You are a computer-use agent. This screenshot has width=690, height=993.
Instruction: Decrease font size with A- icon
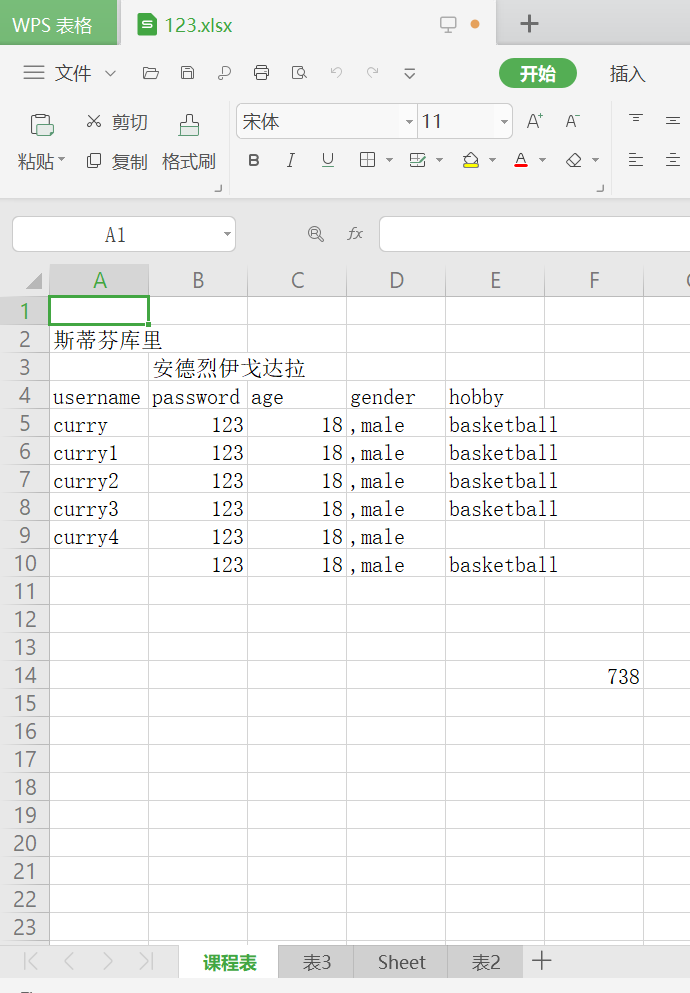[x=572, y=121]
